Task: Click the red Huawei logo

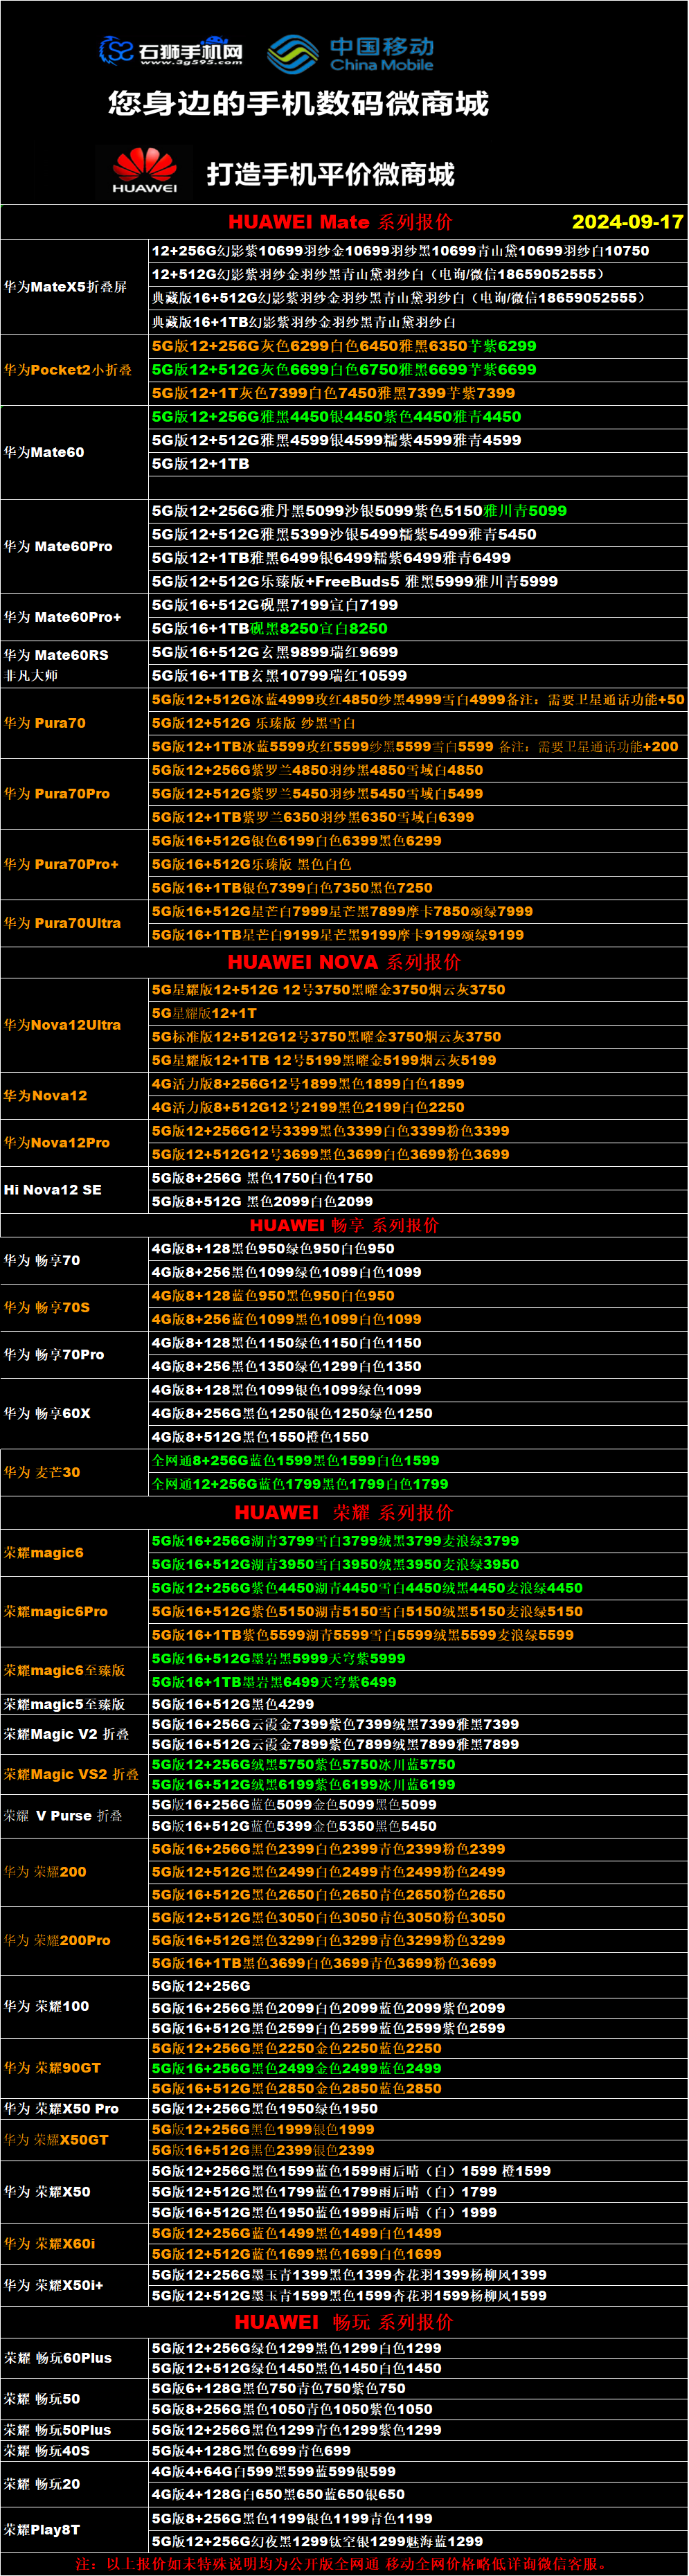Action: (x=145, y=170)
